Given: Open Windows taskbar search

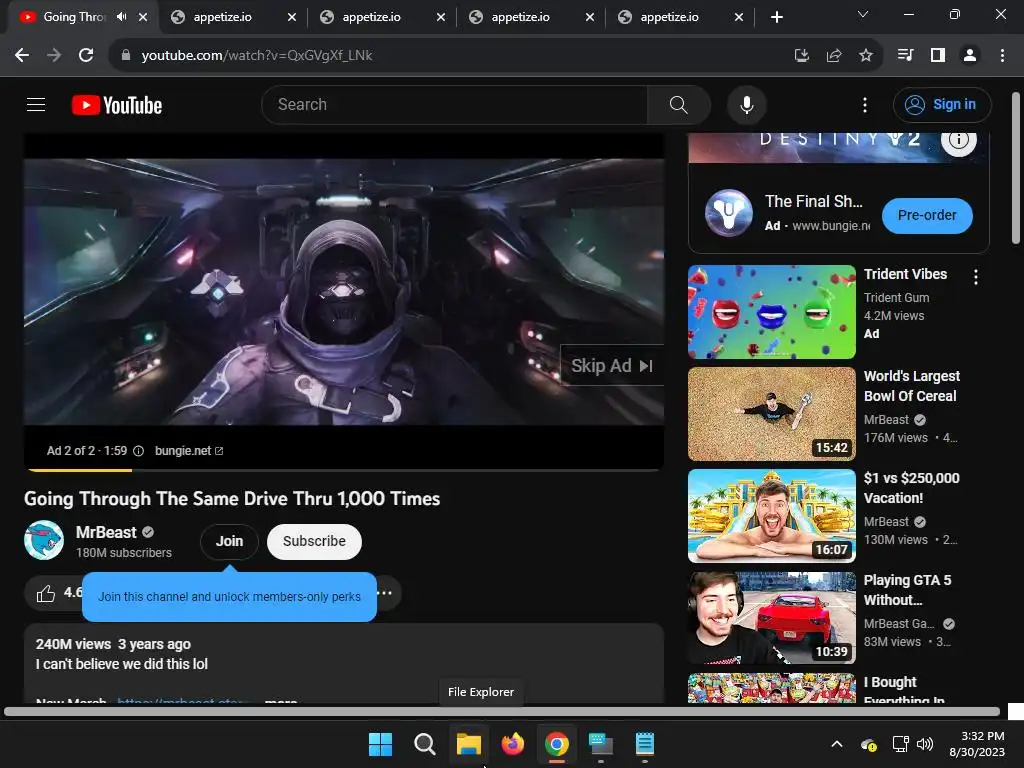Looking at the screenshot, I should [424, 744].
